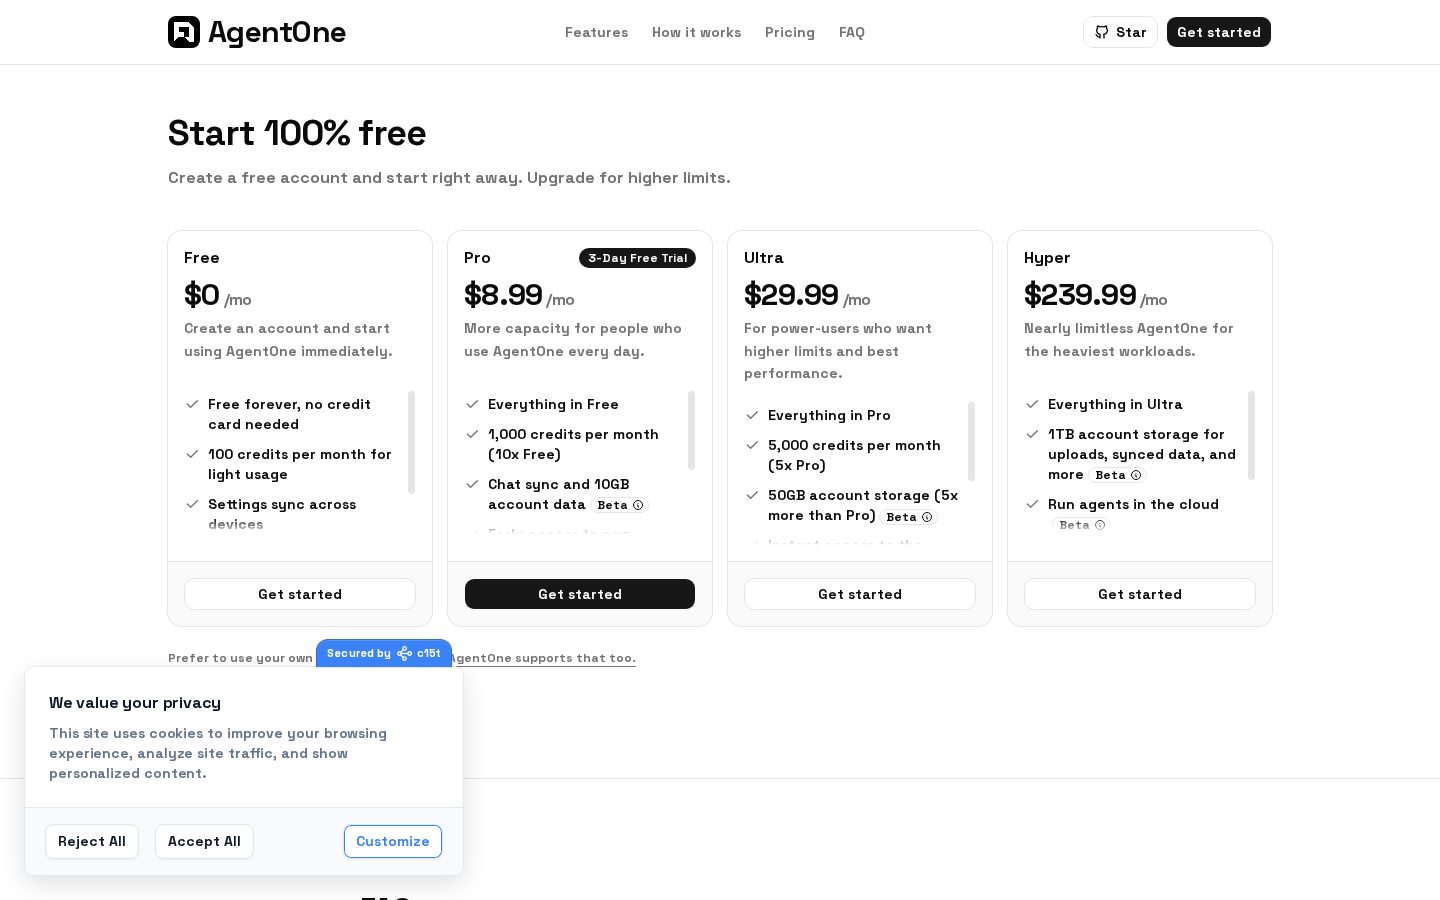Viewport: 1440px width, 900px height.
Task: Choose Get started on the Free plan
Action: click(x=300, y=594)
